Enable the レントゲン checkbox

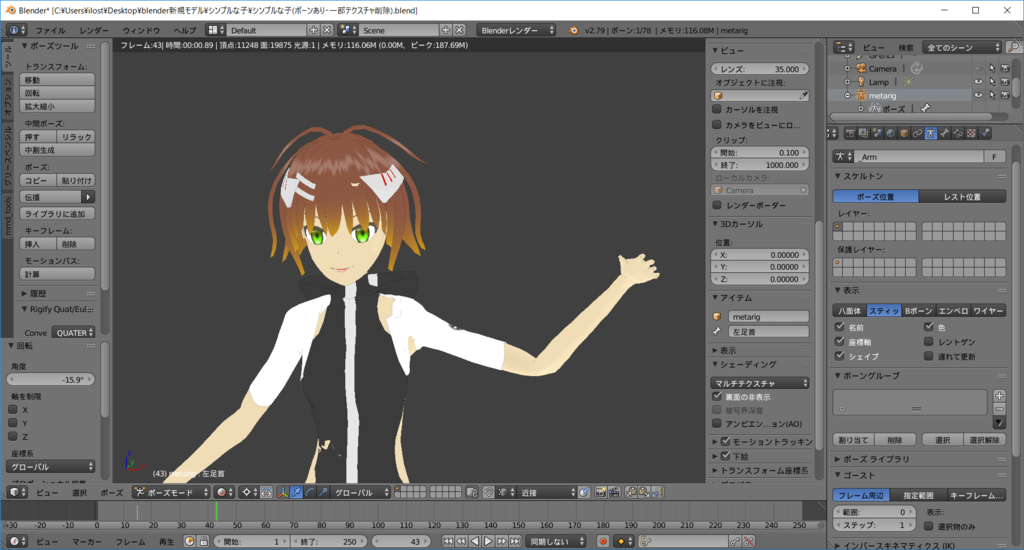pos(929,341)
